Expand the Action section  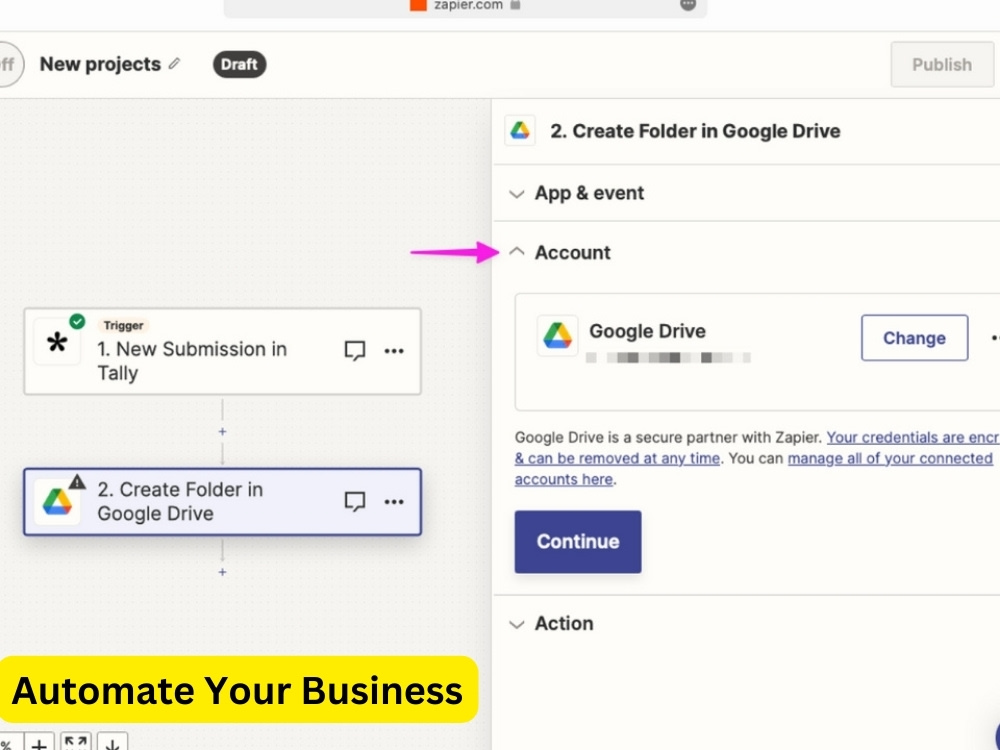click(x=552, y=624)
